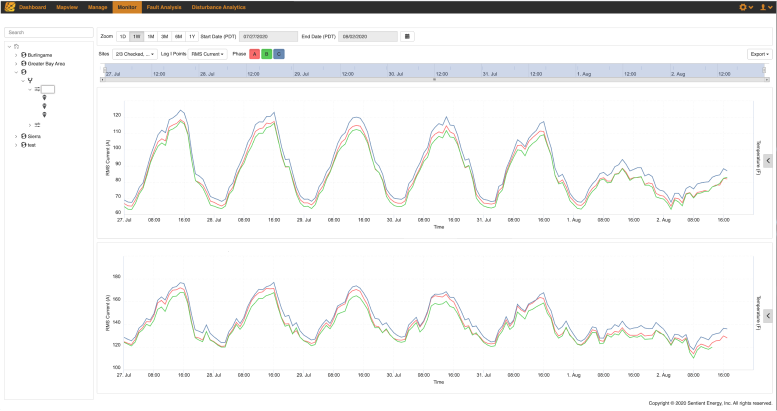Open the Disturbance Analytics tab

(219, 7)
